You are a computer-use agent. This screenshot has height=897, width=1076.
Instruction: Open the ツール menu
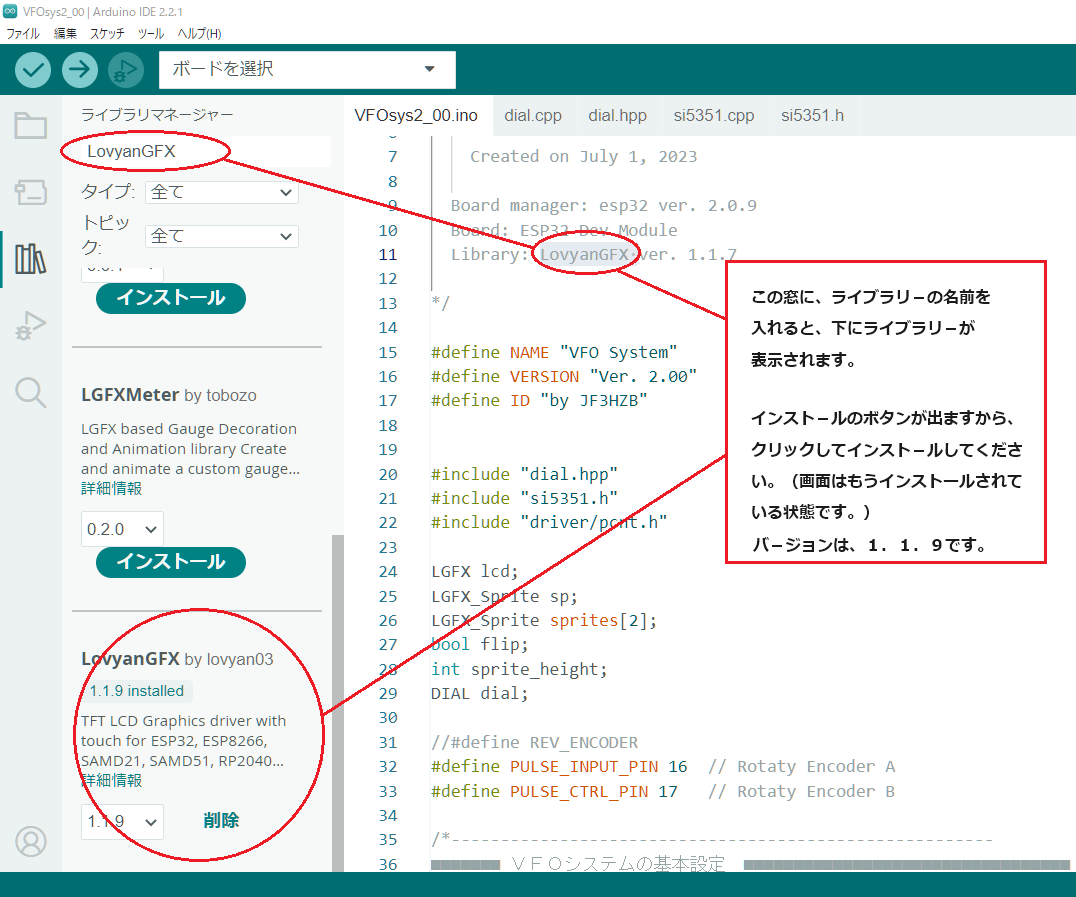(x=150, y=33)
